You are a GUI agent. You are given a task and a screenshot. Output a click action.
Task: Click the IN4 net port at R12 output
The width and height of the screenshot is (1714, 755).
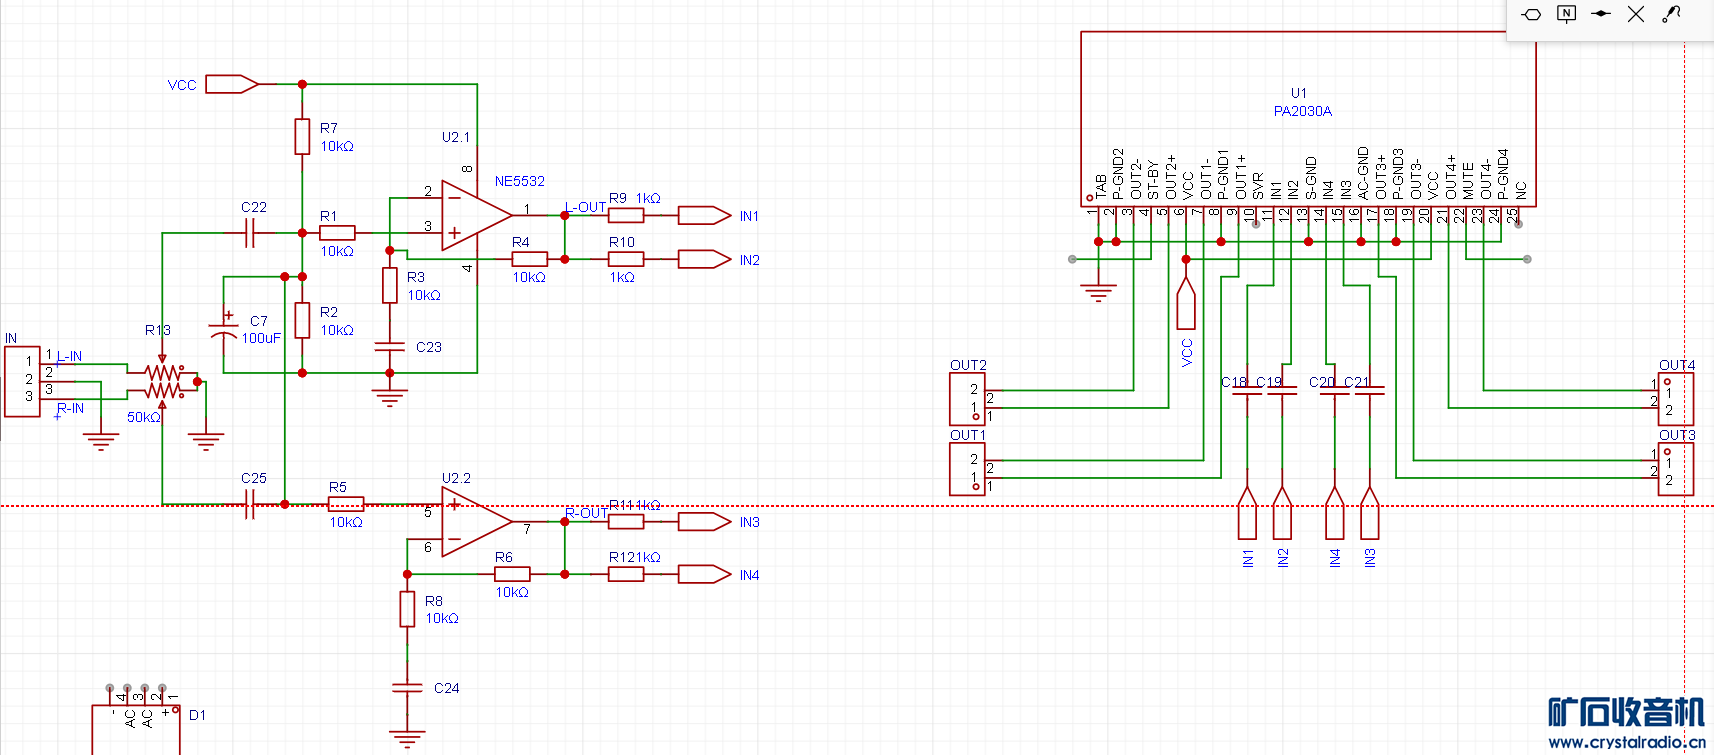pyautogui.click(x=704, y=574)
